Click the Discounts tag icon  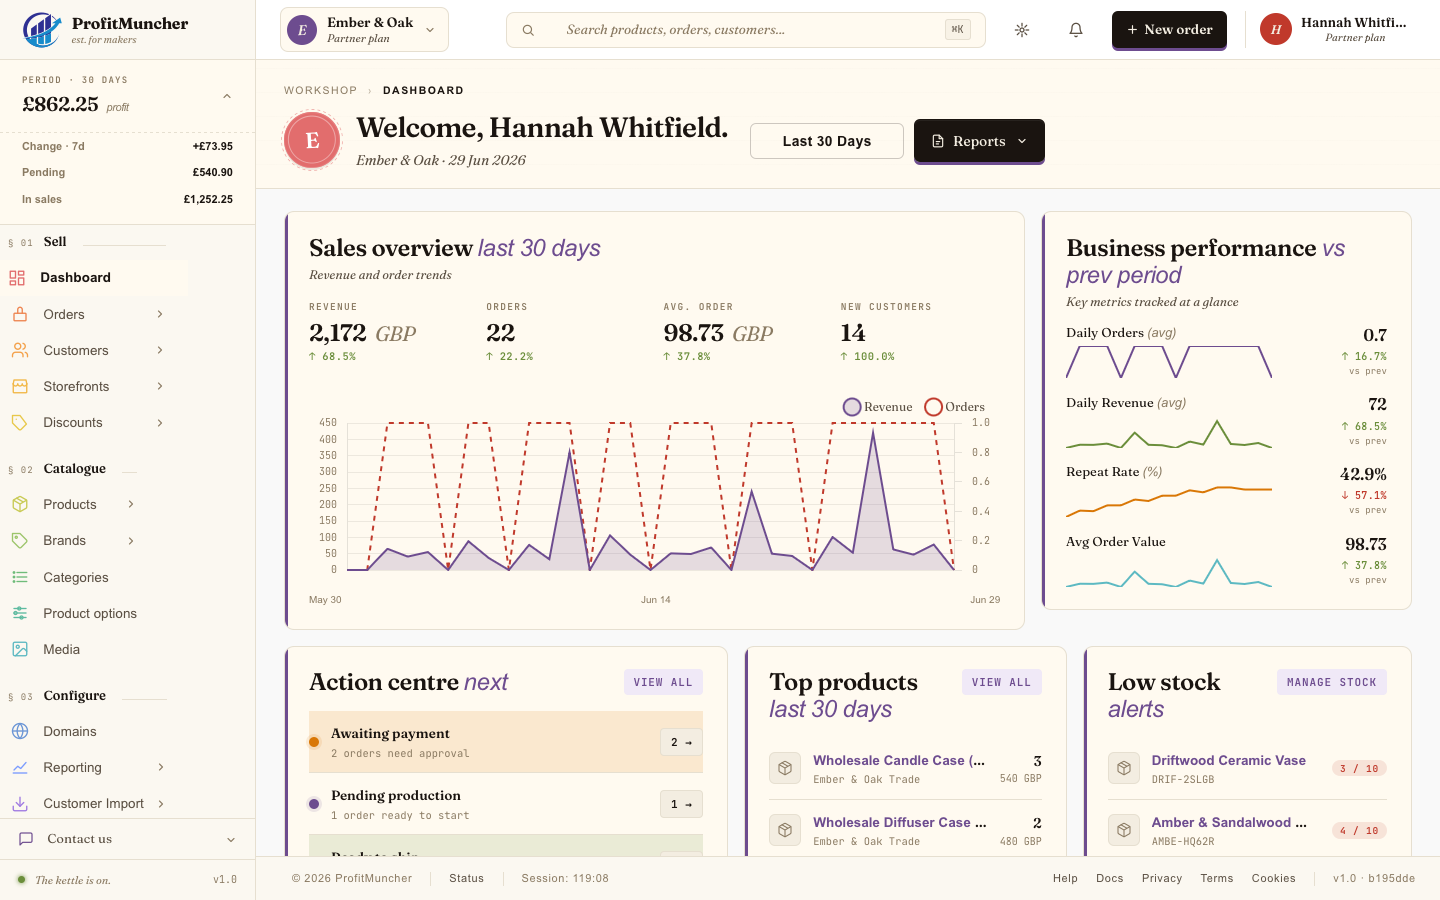(x=20, y=422)
